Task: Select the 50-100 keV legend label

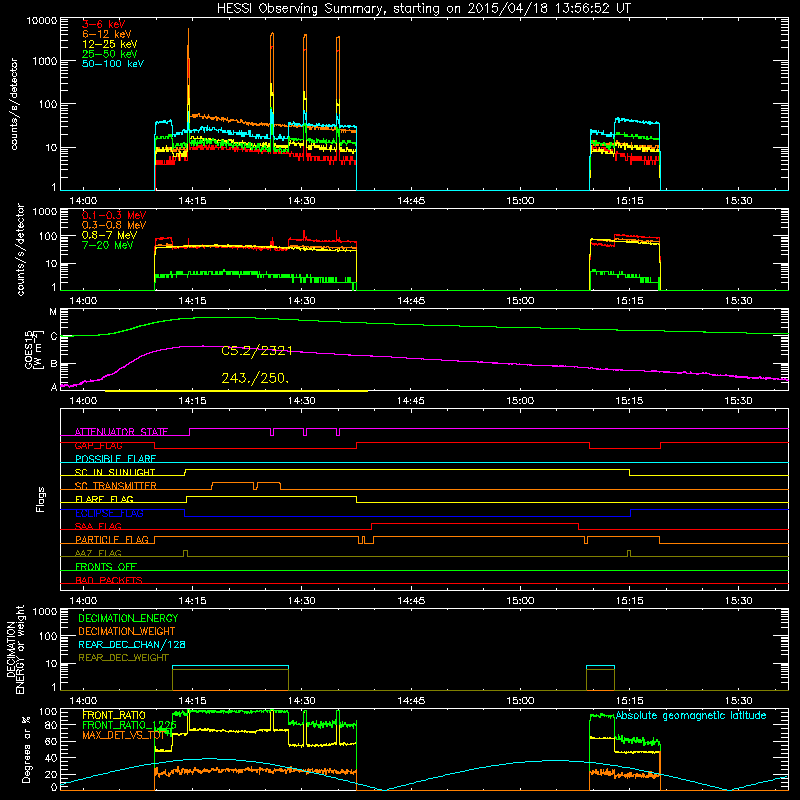Action: 113,64
